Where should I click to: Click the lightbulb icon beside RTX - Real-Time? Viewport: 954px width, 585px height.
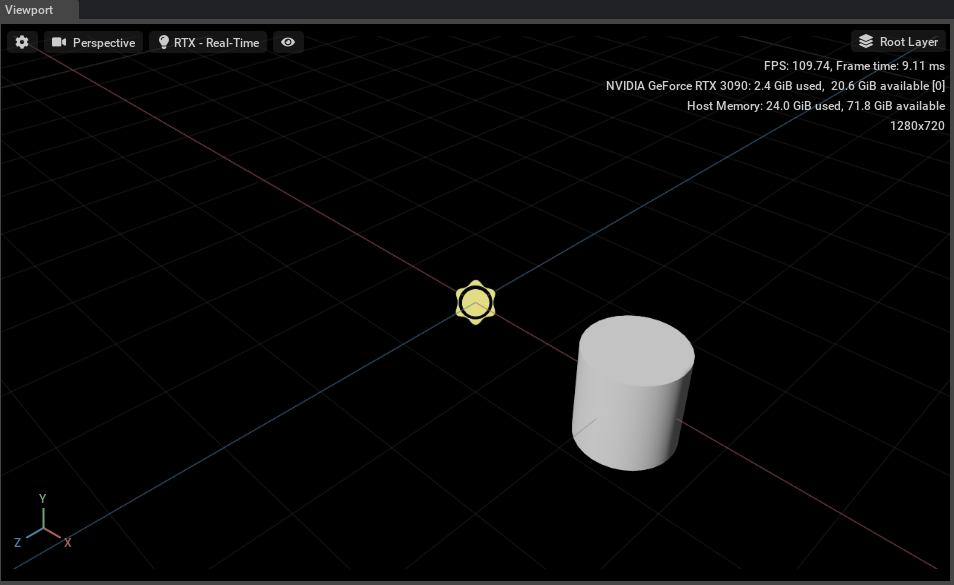point(166,42)
